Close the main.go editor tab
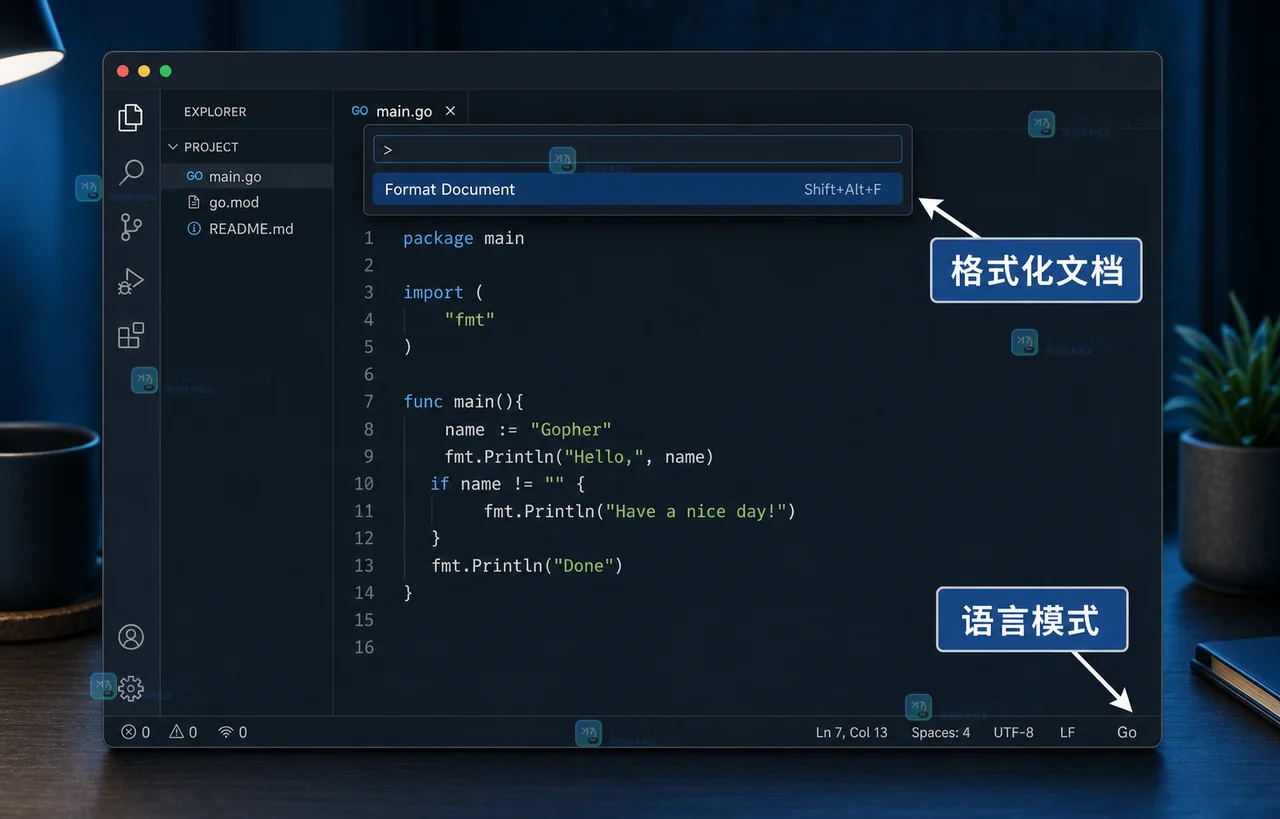 pos(450,111)
